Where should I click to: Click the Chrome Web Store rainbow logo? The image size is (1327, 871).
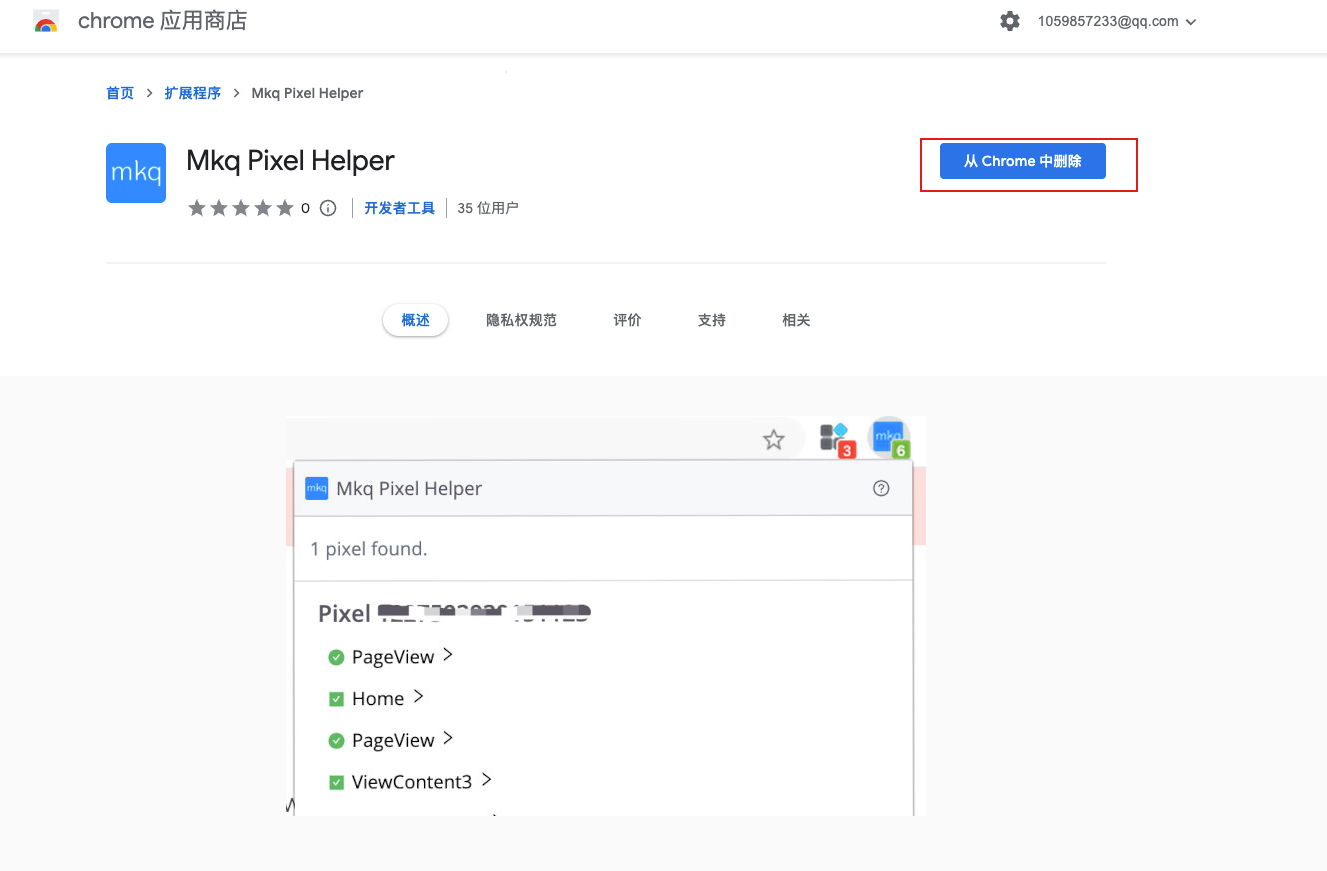tap(46, 21)
